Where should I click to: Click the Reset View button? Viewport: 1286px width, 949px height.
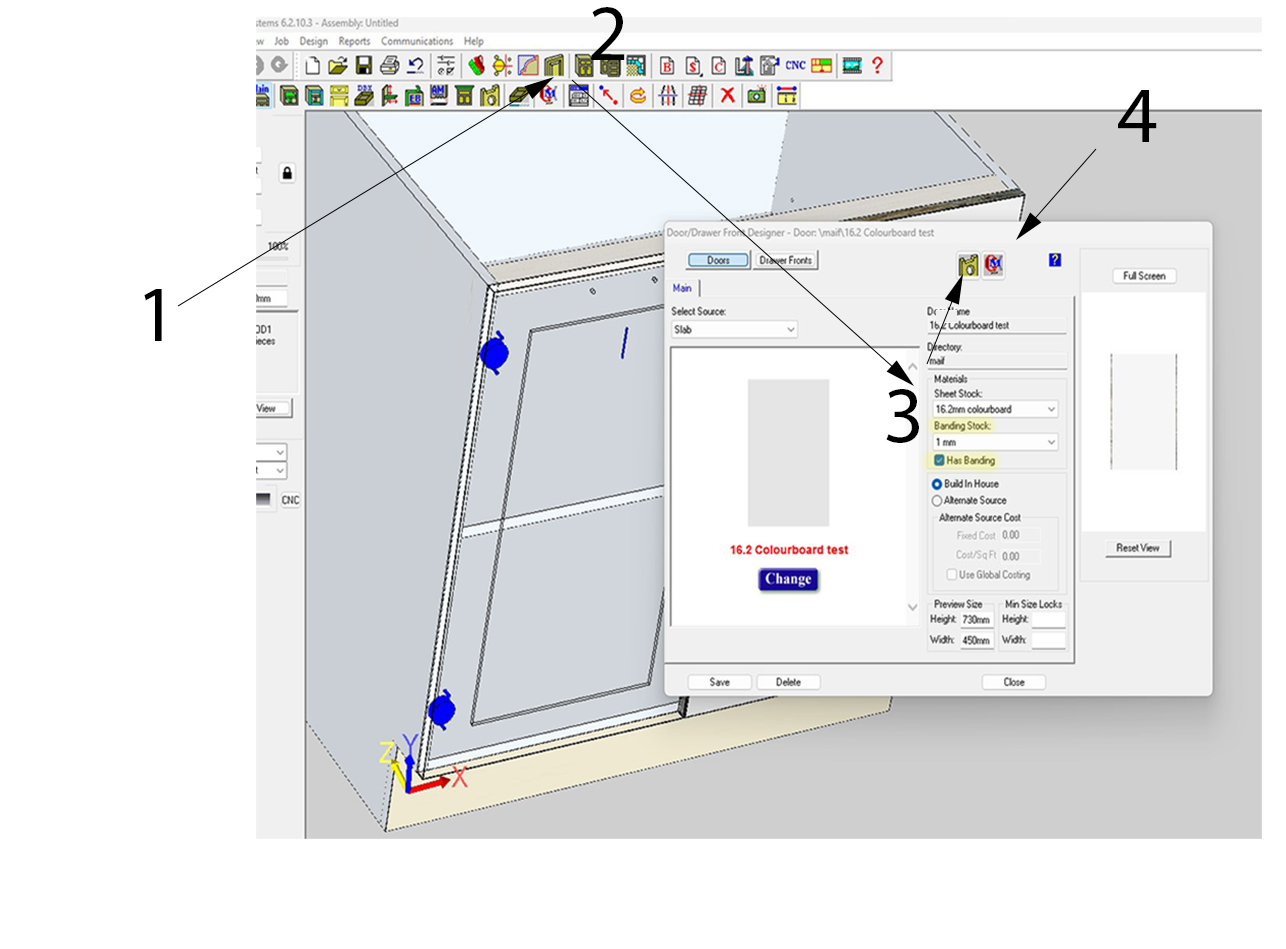click(x=1138, y=548)
